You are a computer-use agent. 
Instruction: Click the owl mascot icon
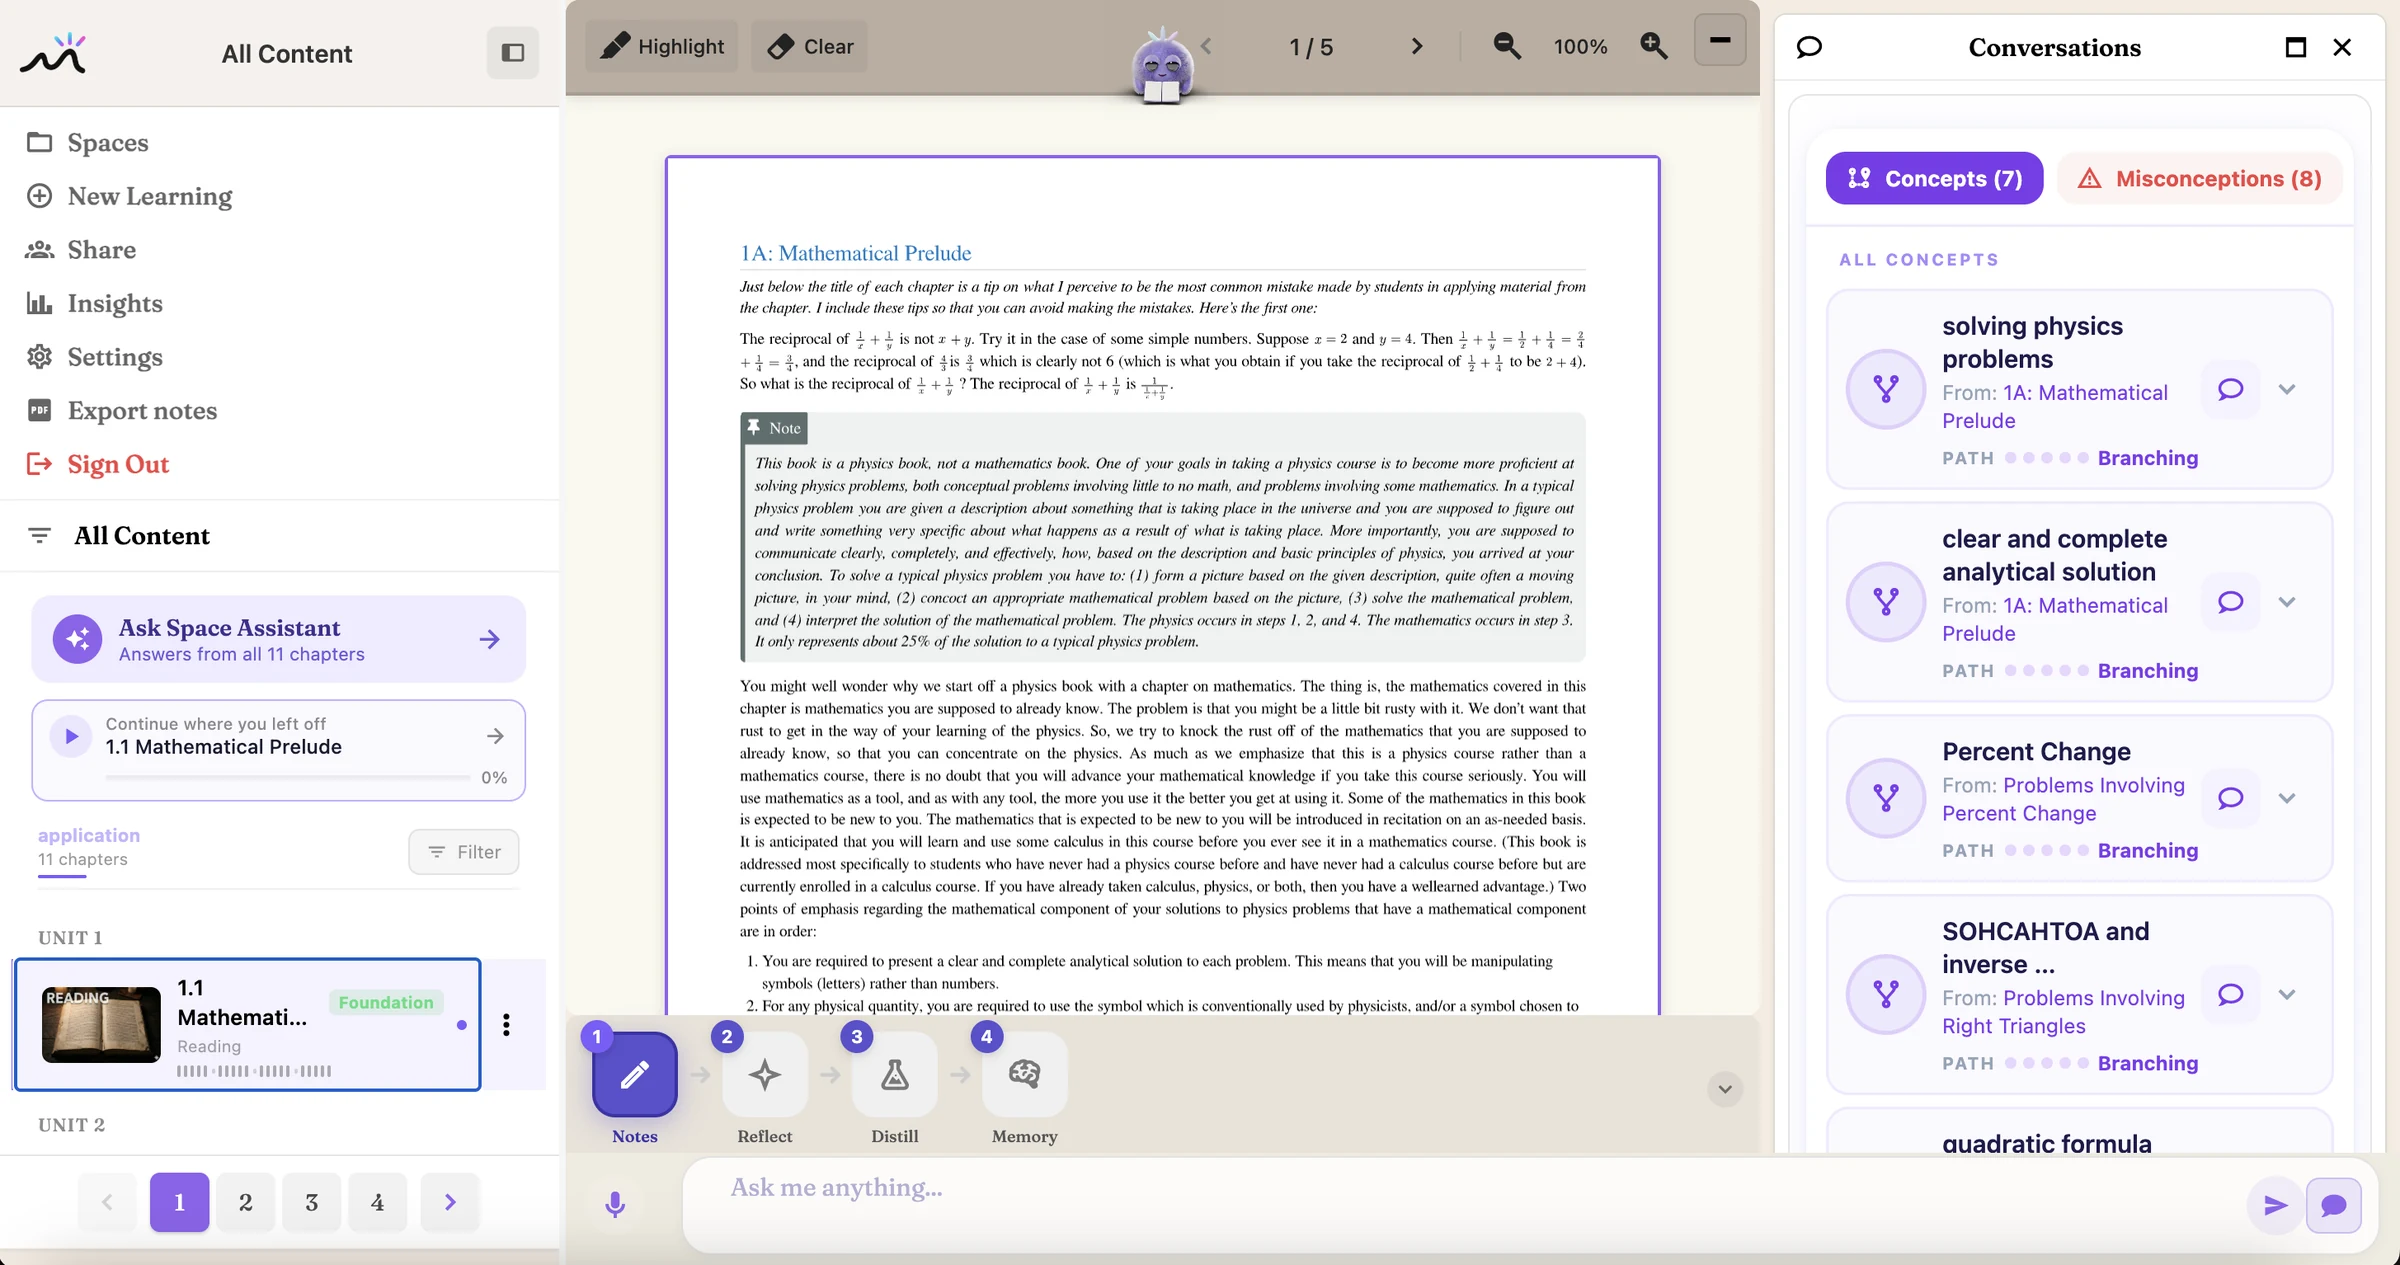point(1161,68)
